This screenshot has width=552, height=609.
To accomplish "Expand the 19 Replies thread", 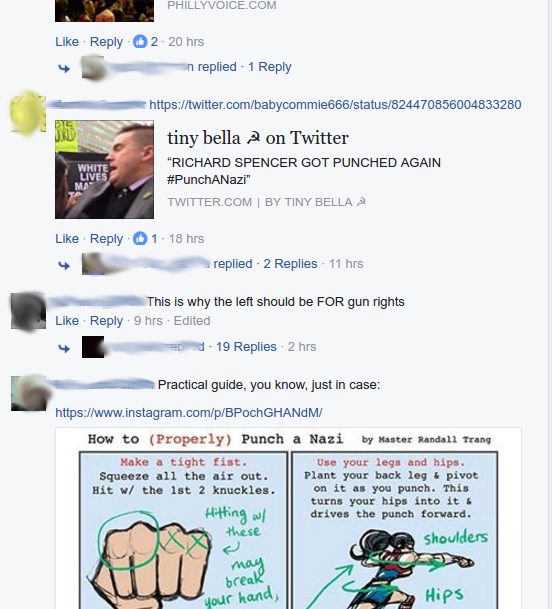I will [246, 346].
